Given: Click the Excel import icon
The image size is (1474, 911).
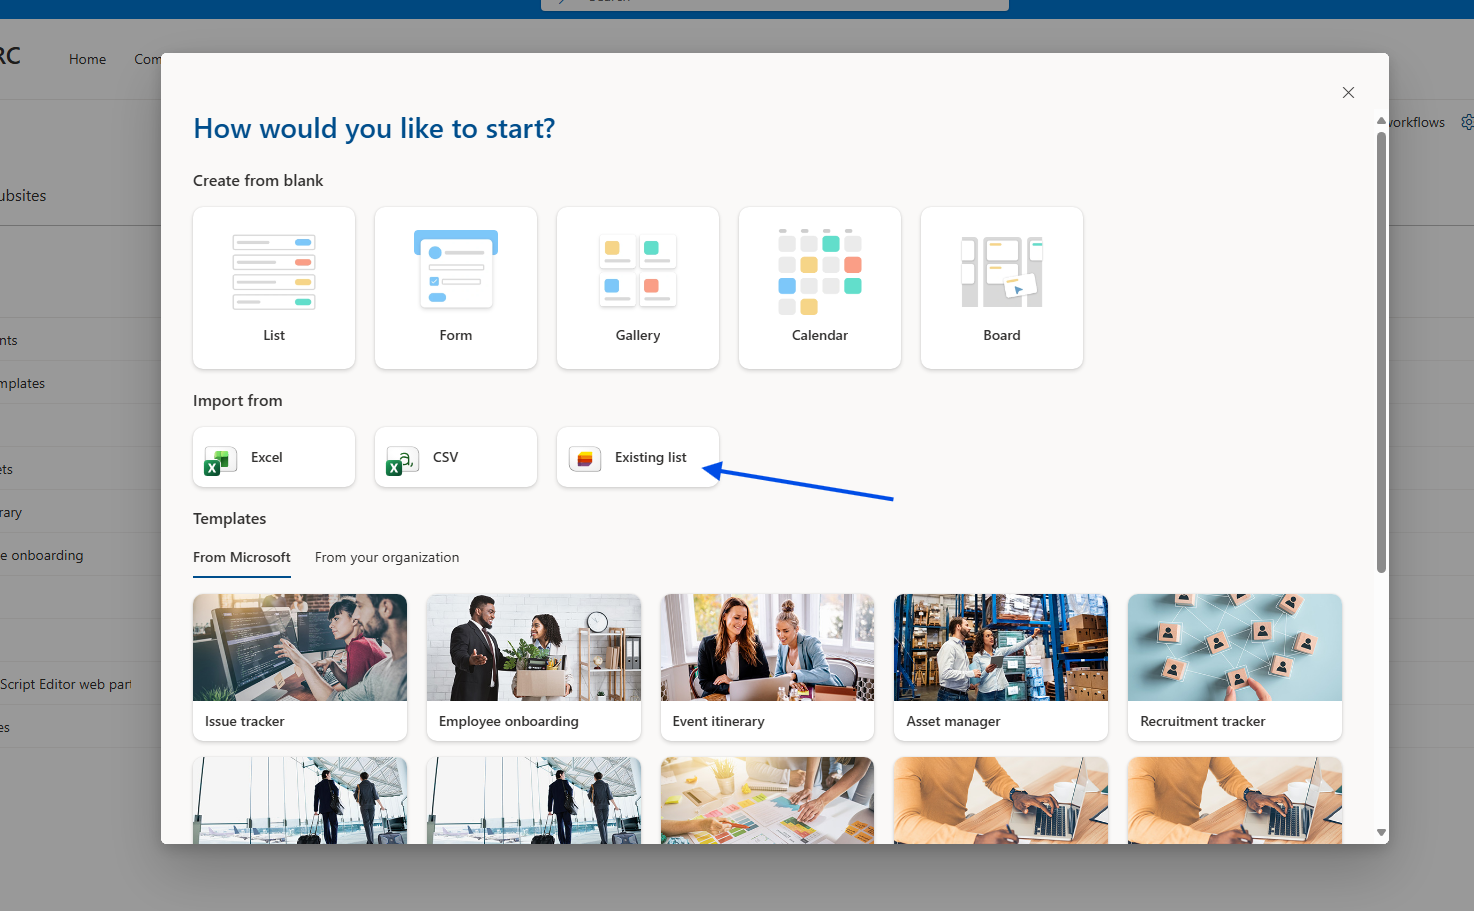Looking at the screenshot, I should pos(220,459).
